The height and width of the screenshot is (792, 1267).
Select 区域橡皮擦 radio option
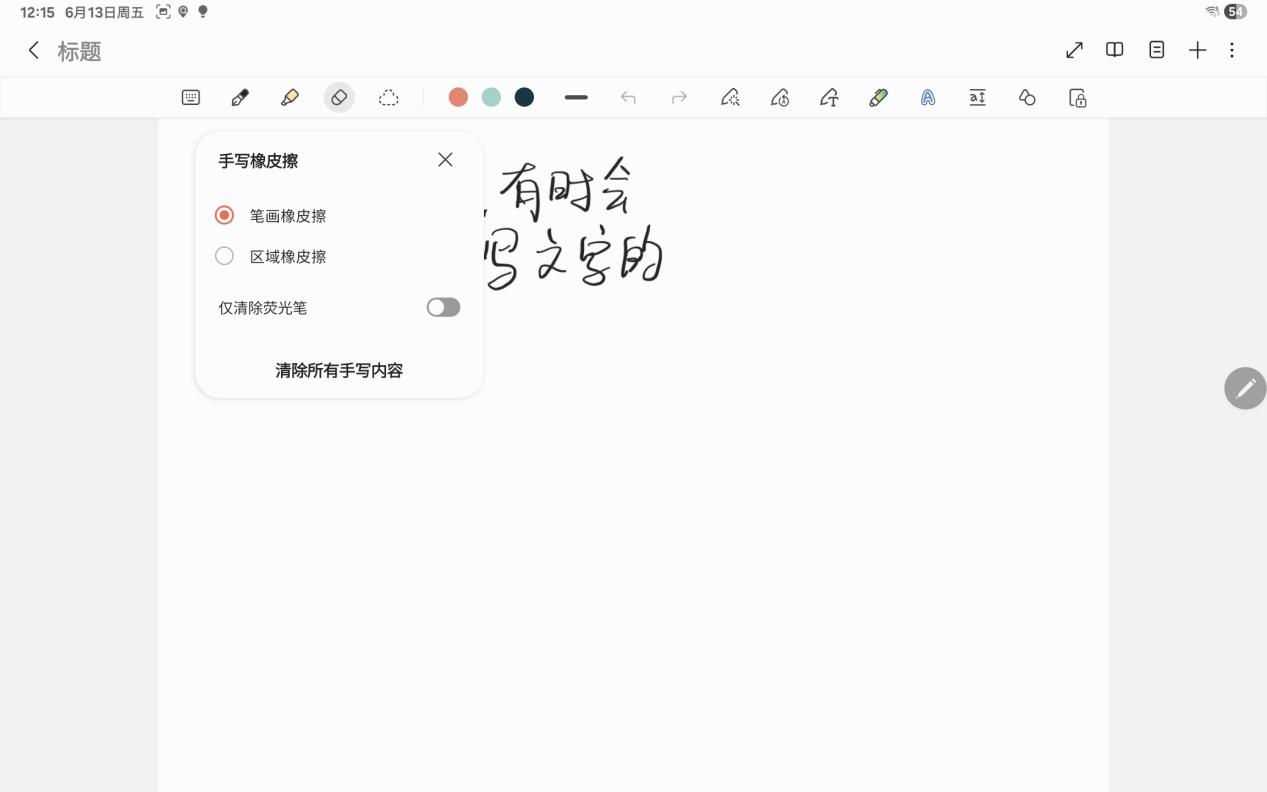pyautogui.click(x=225, y=256)
